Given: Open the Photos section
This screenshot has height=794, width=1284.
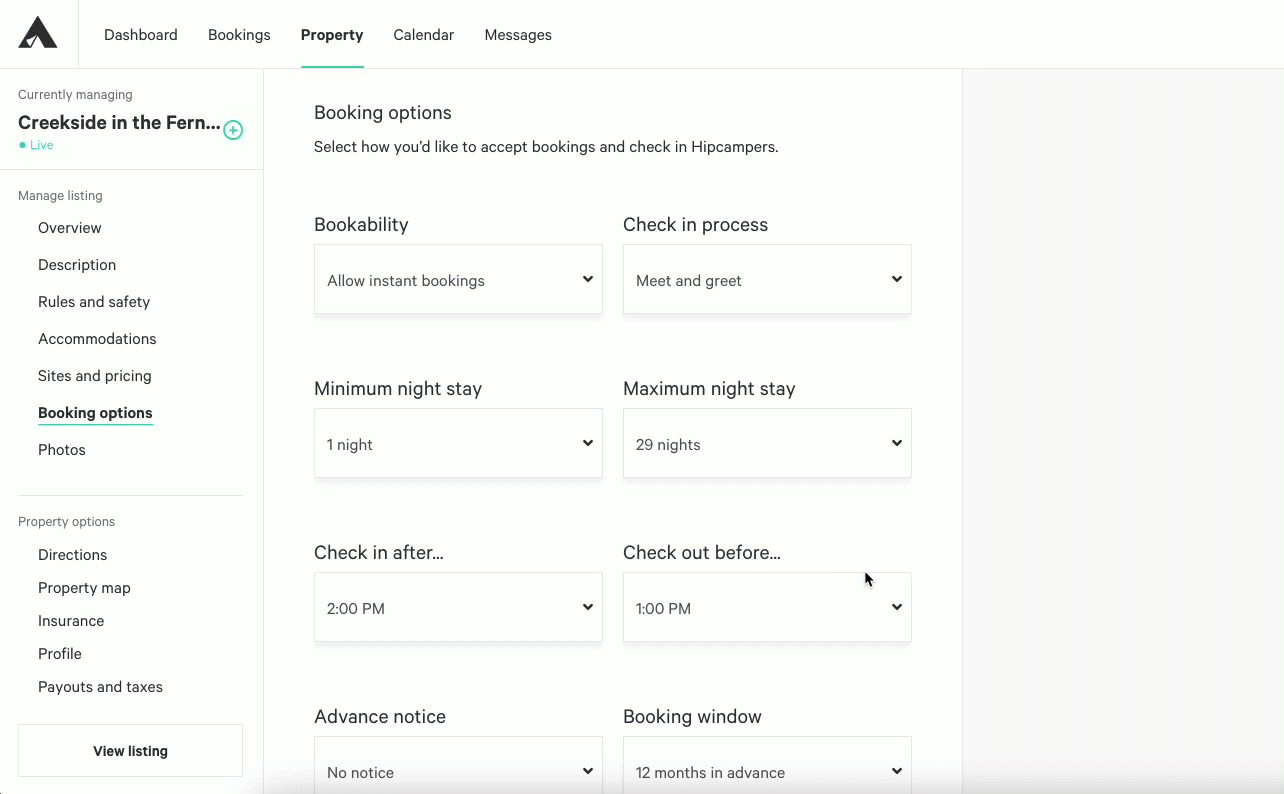Looking at the screenshot, I should 62,450.
